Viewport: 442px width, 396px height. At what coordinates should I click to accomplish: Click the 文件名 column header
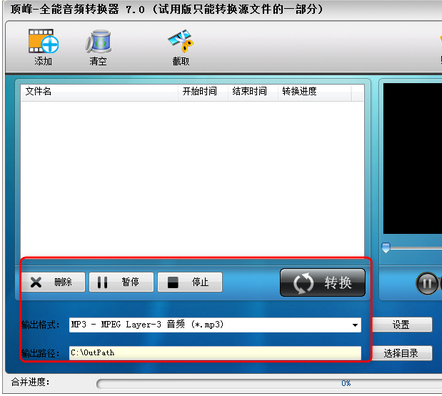click(100, 92)
